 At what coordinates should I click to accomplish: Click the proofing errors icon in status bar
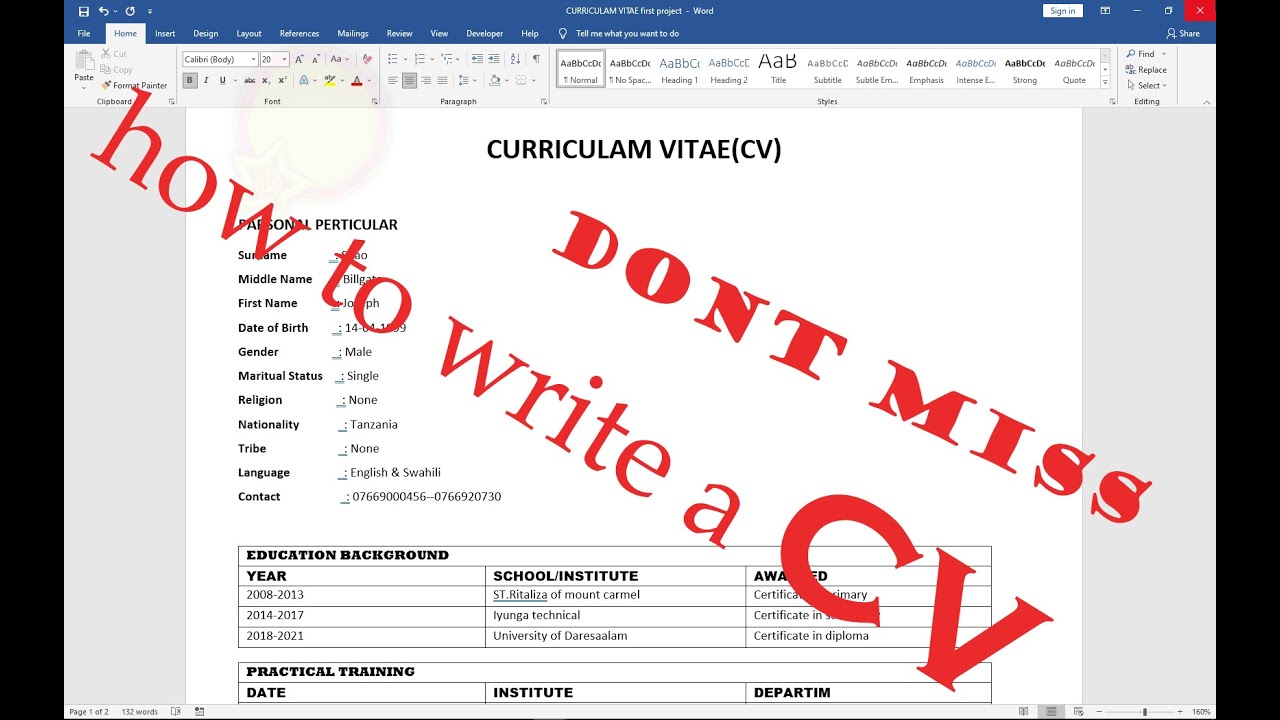pyautogui.click(x=176, y=712)
